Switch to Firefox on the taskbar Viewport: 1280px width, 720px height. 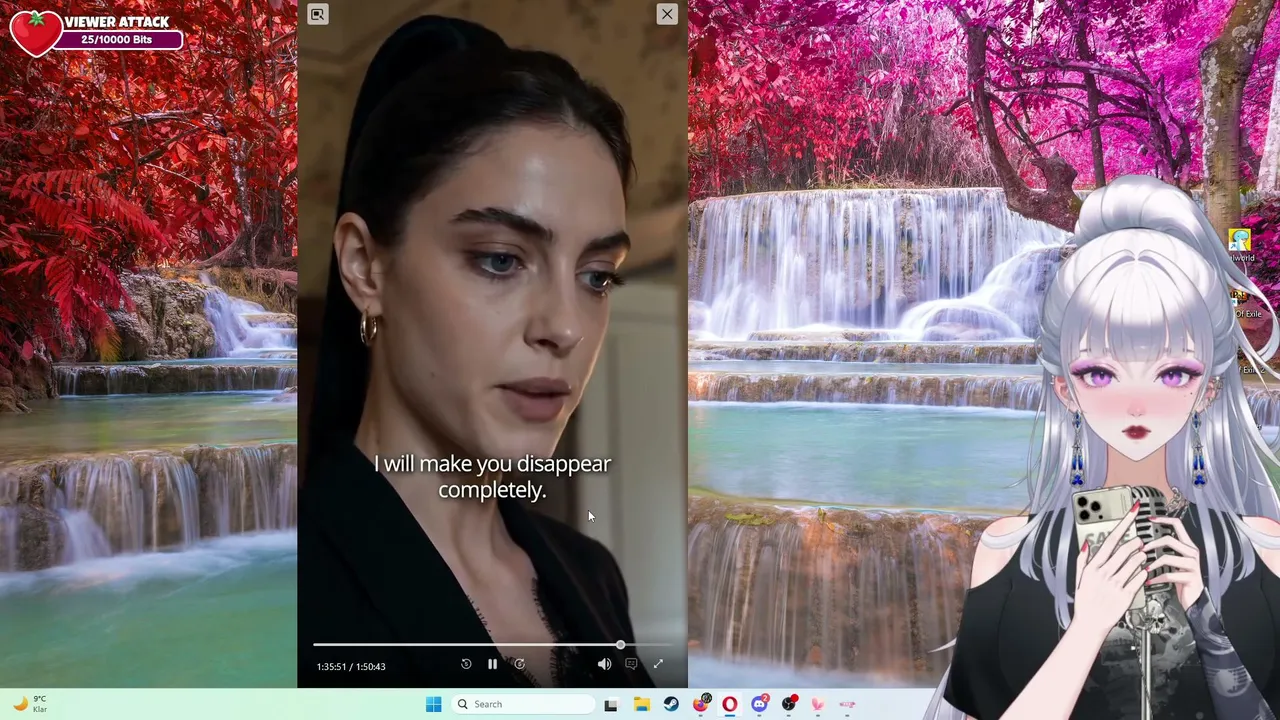click(701, 704)
